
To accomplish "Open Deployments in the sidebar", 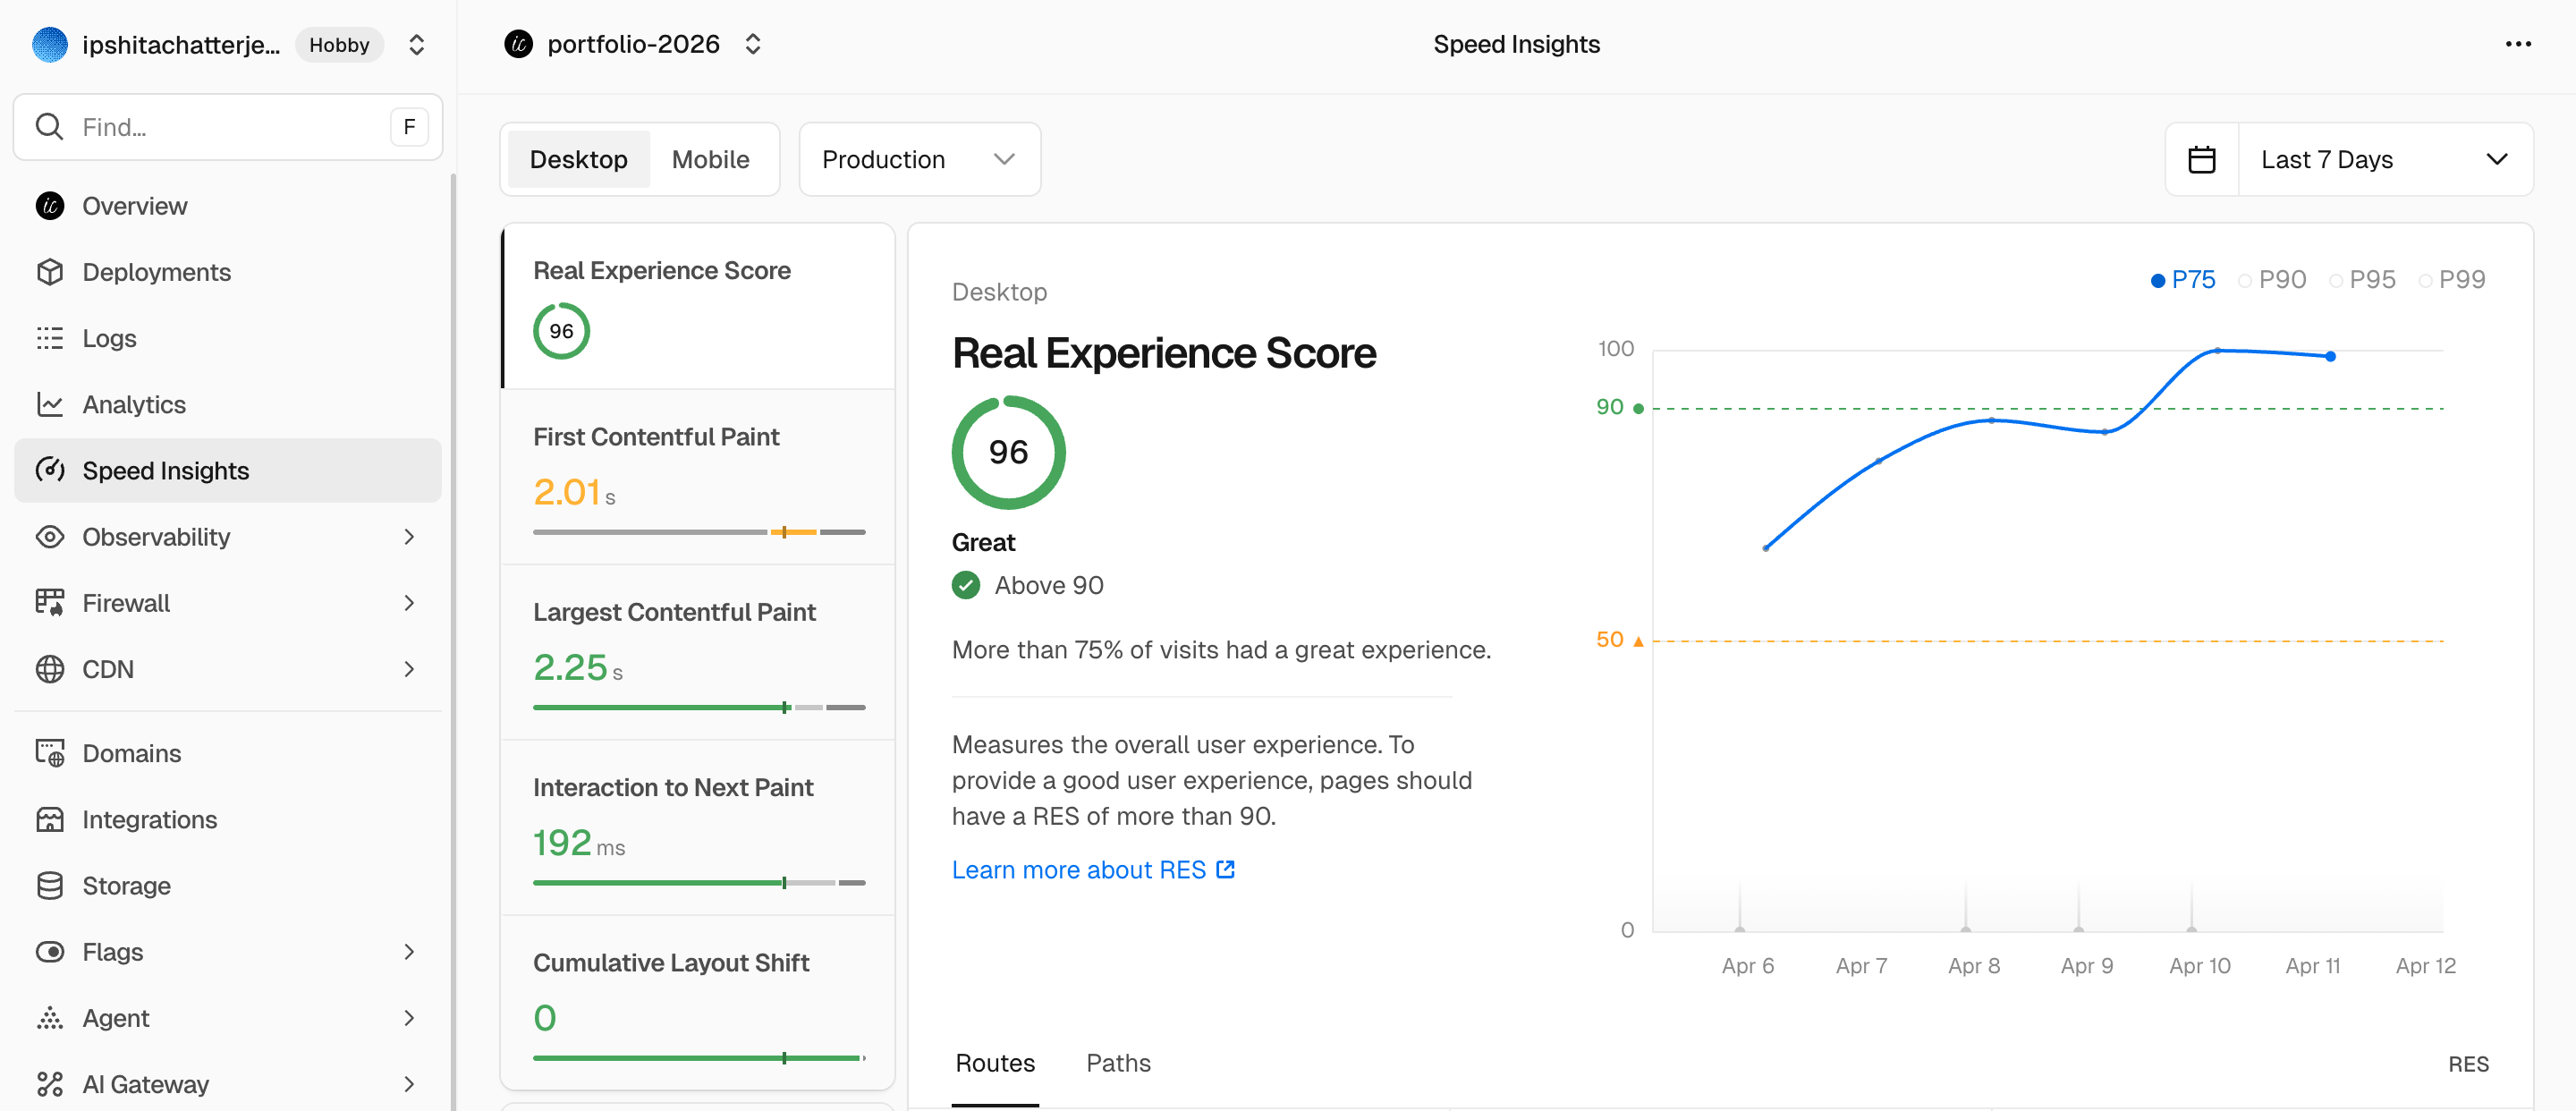I will (228, 272).
